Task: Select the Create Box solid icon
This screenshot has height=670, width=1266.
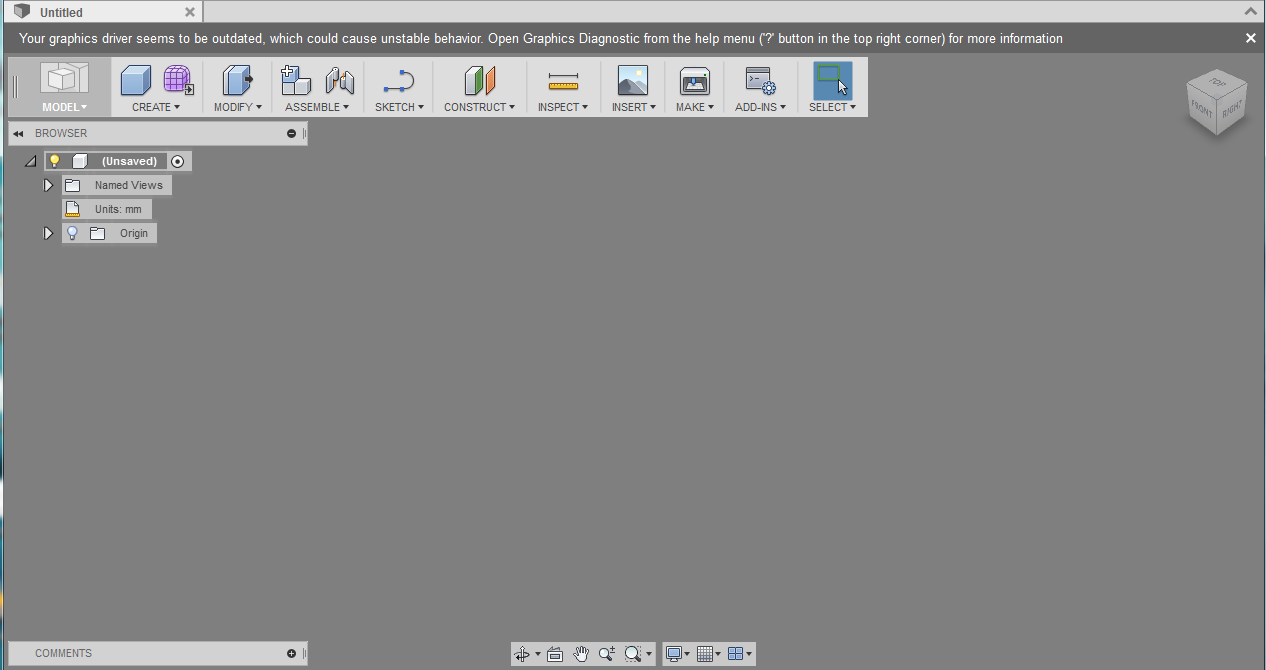Action: pos(136,80)
